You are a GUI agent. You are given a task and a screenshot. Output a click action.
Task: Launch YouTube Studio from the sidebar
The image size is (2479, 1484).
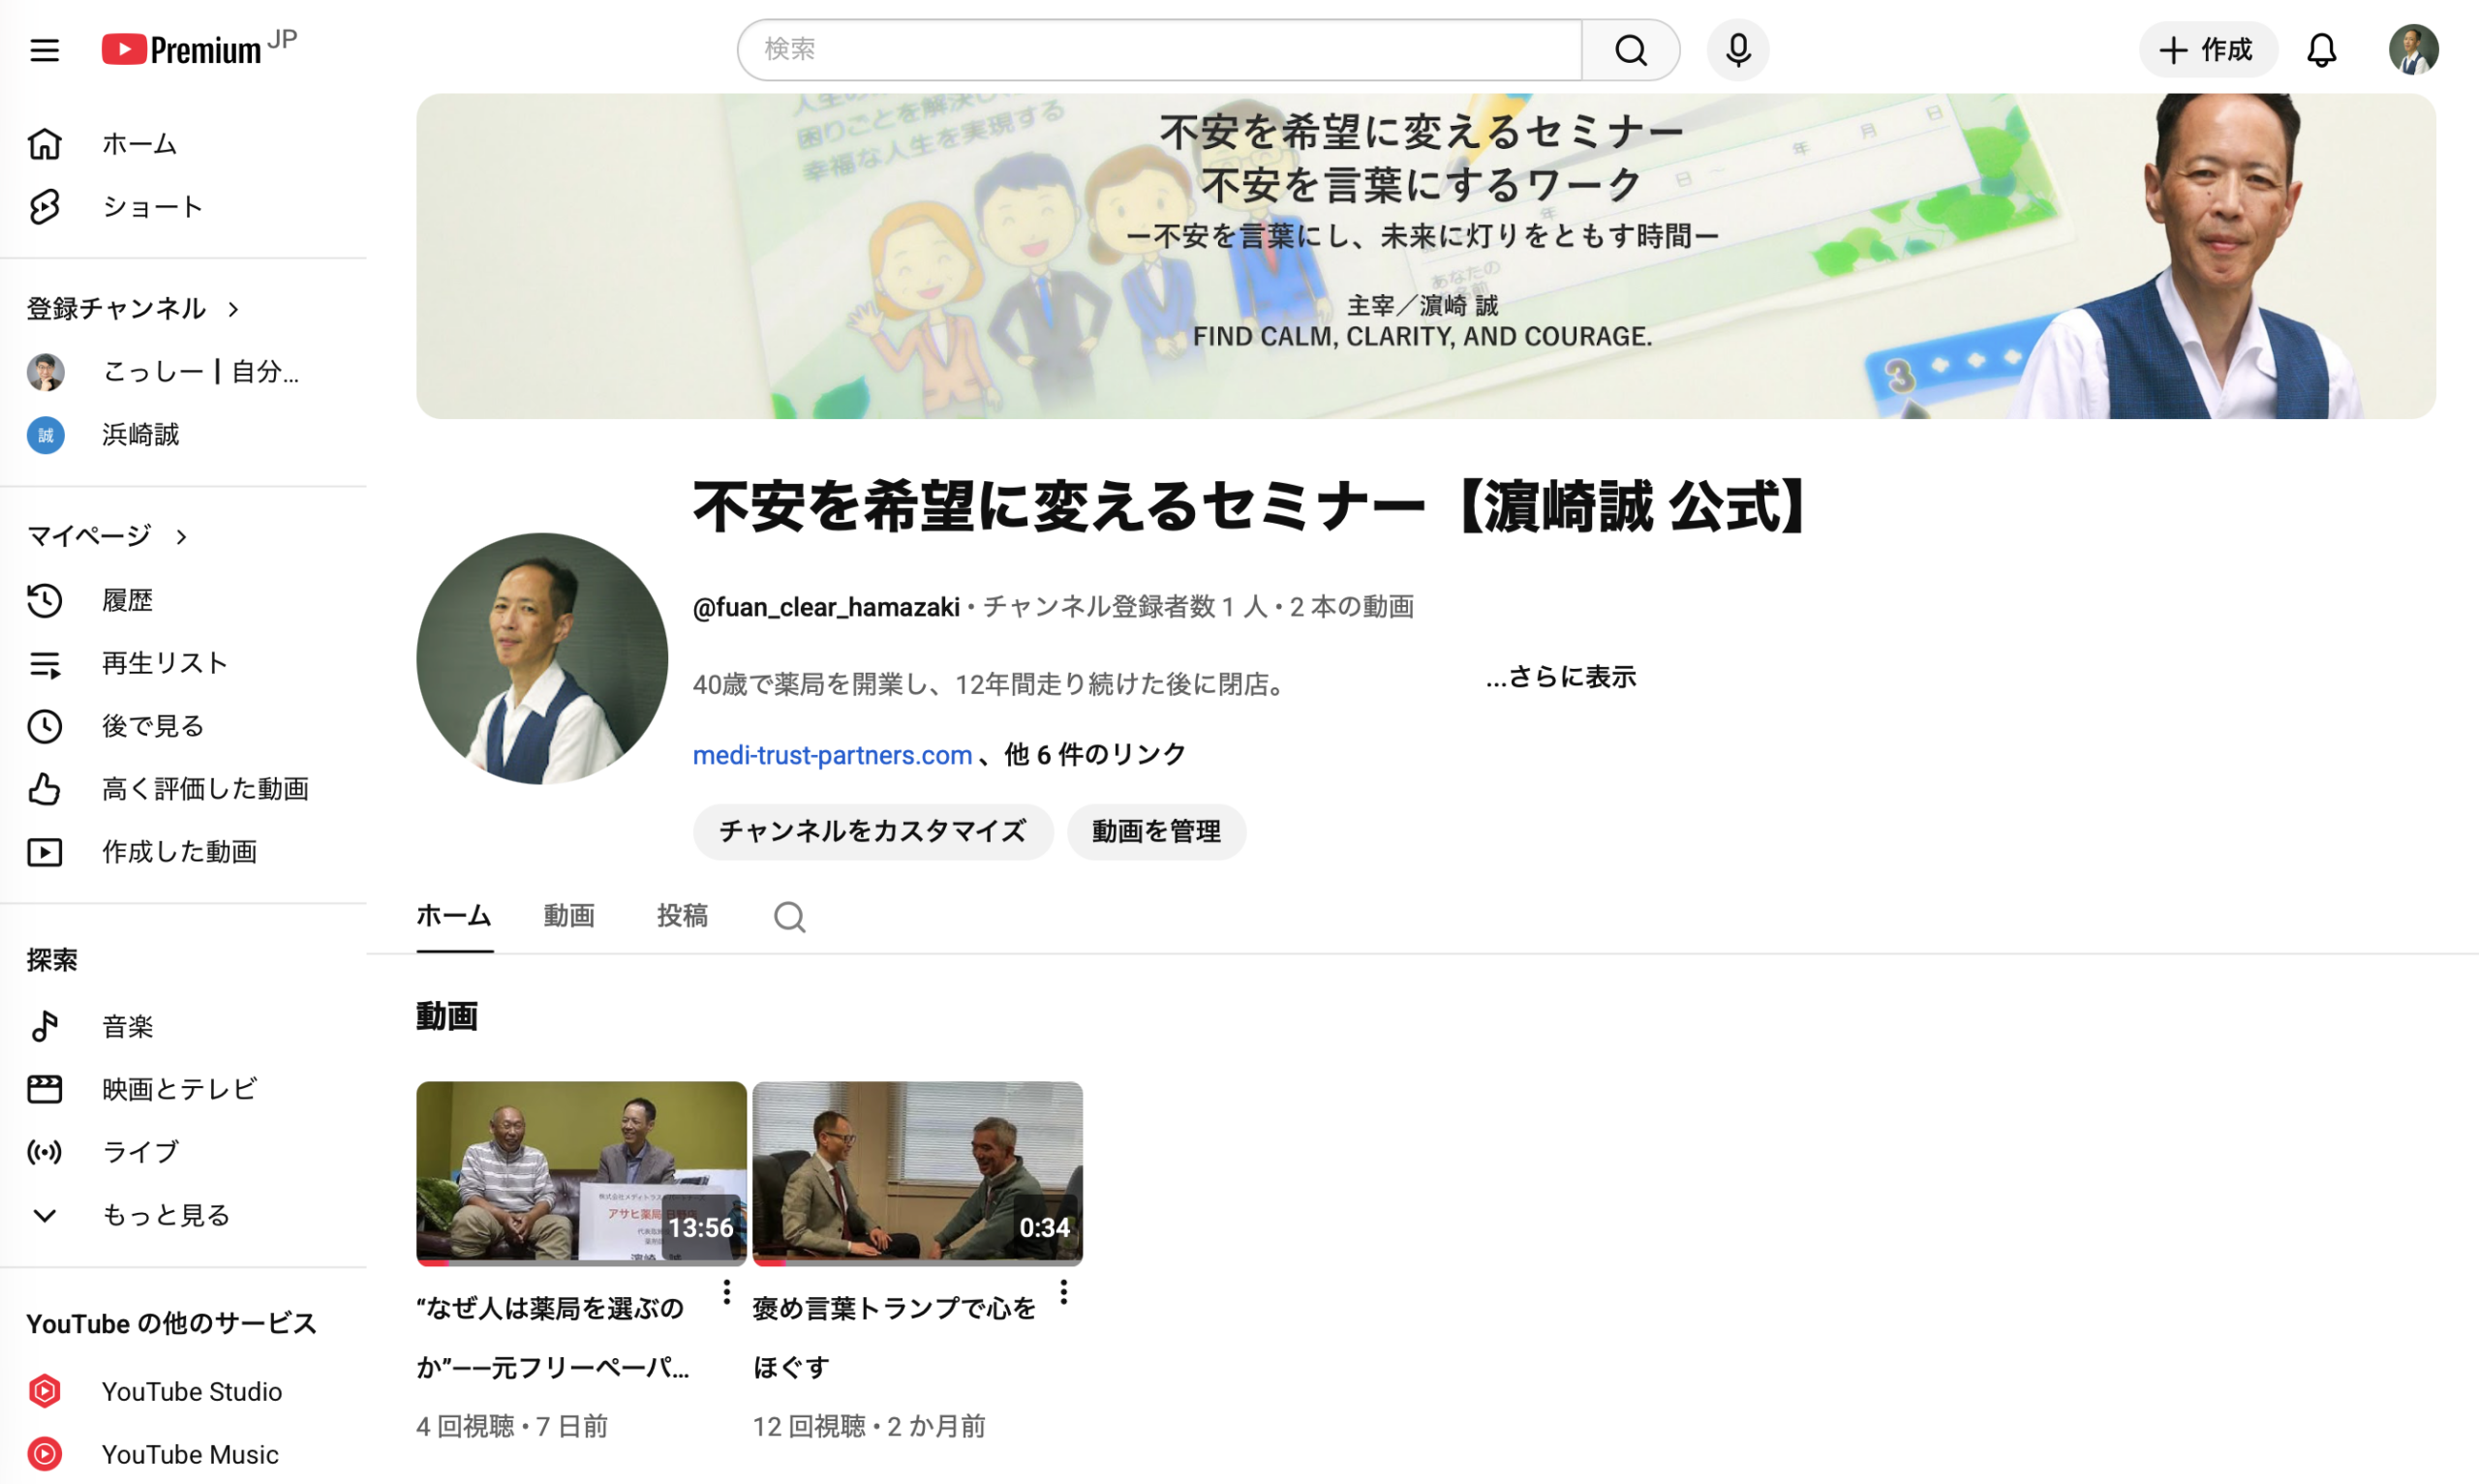tap(191, 1391)
